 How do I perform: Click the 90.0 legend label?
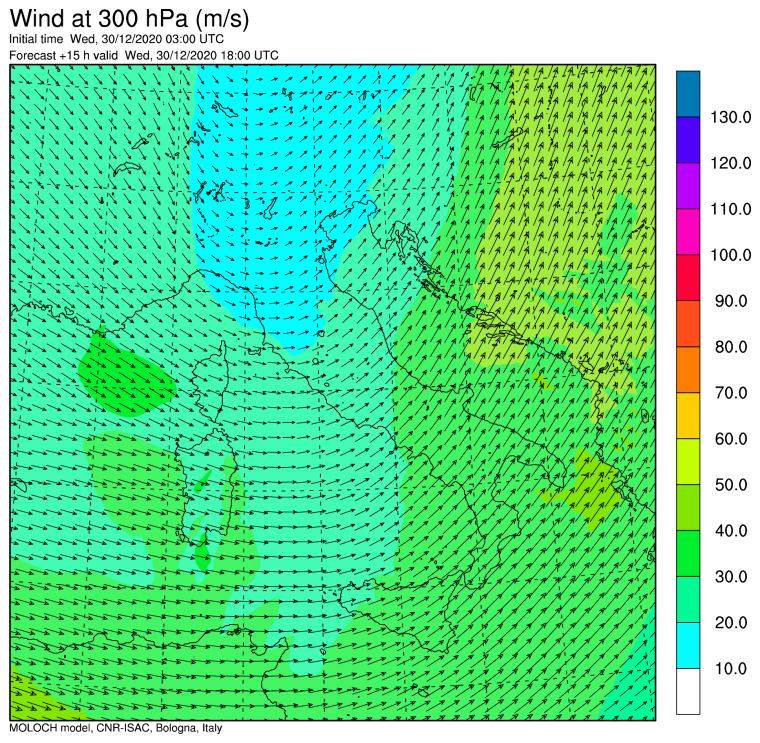pos(731,301)
